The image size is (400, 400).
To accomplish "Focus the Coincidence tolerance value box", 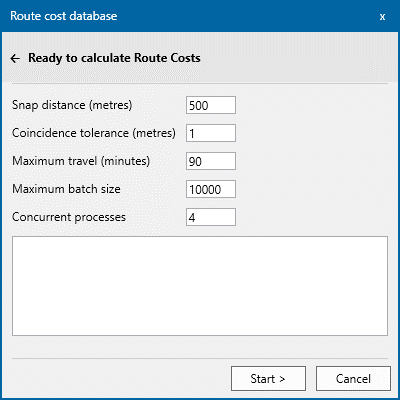I will click(211, 133).
